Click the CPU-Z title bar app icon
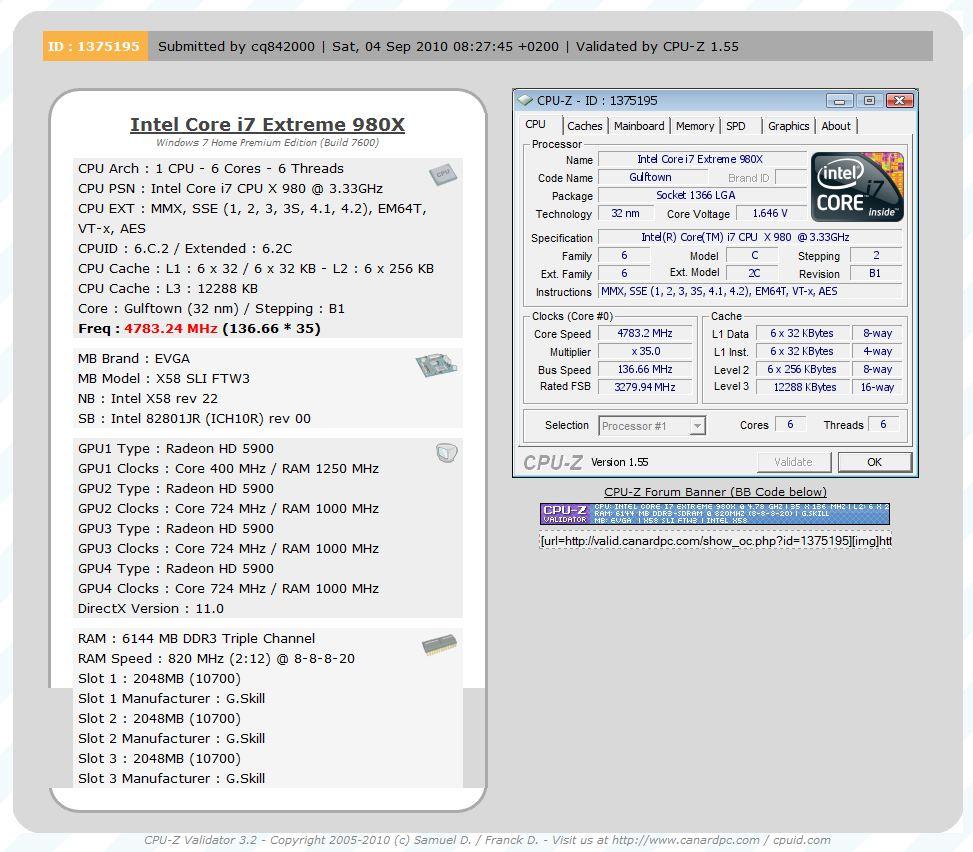This screenshot has height=852, width=973. [x=525, y=100]
